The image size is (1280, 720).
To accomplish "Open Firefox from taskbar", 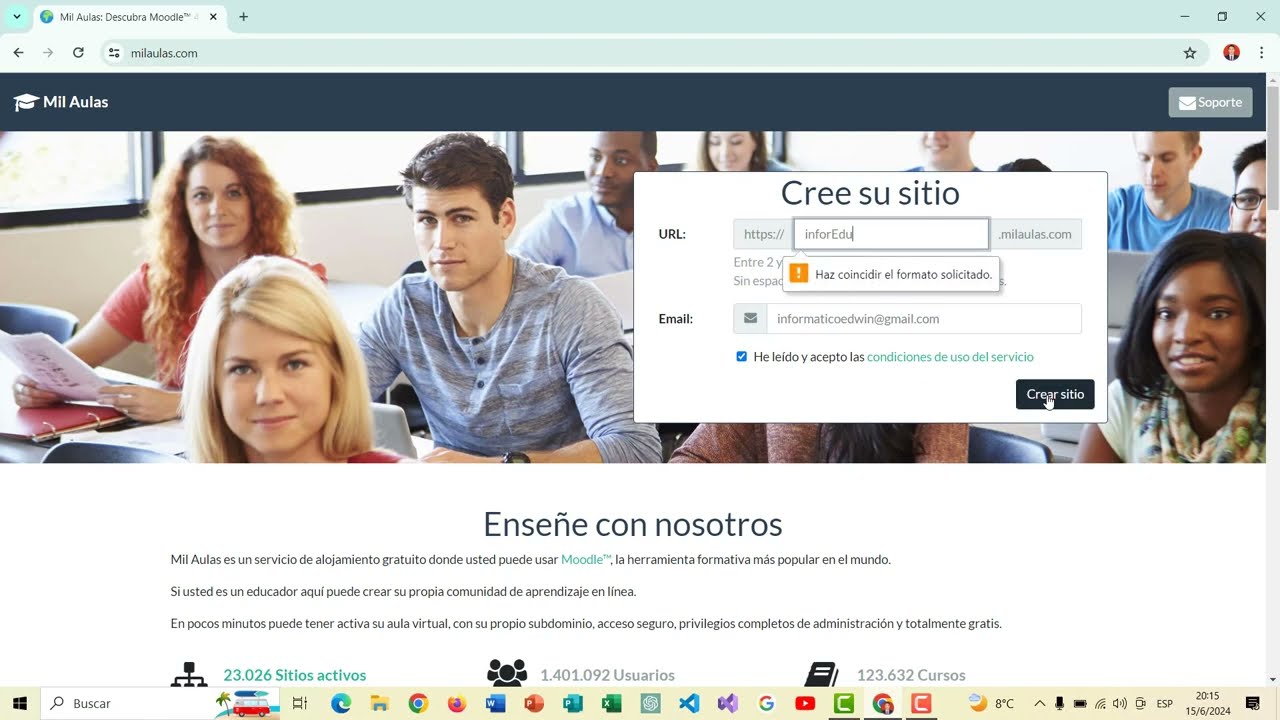I will pos(457,704).
